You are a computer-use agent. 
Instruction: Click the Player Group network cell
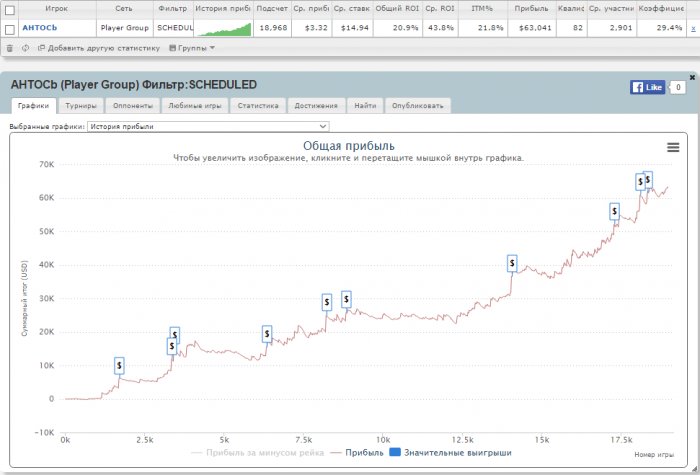[125, 28]
